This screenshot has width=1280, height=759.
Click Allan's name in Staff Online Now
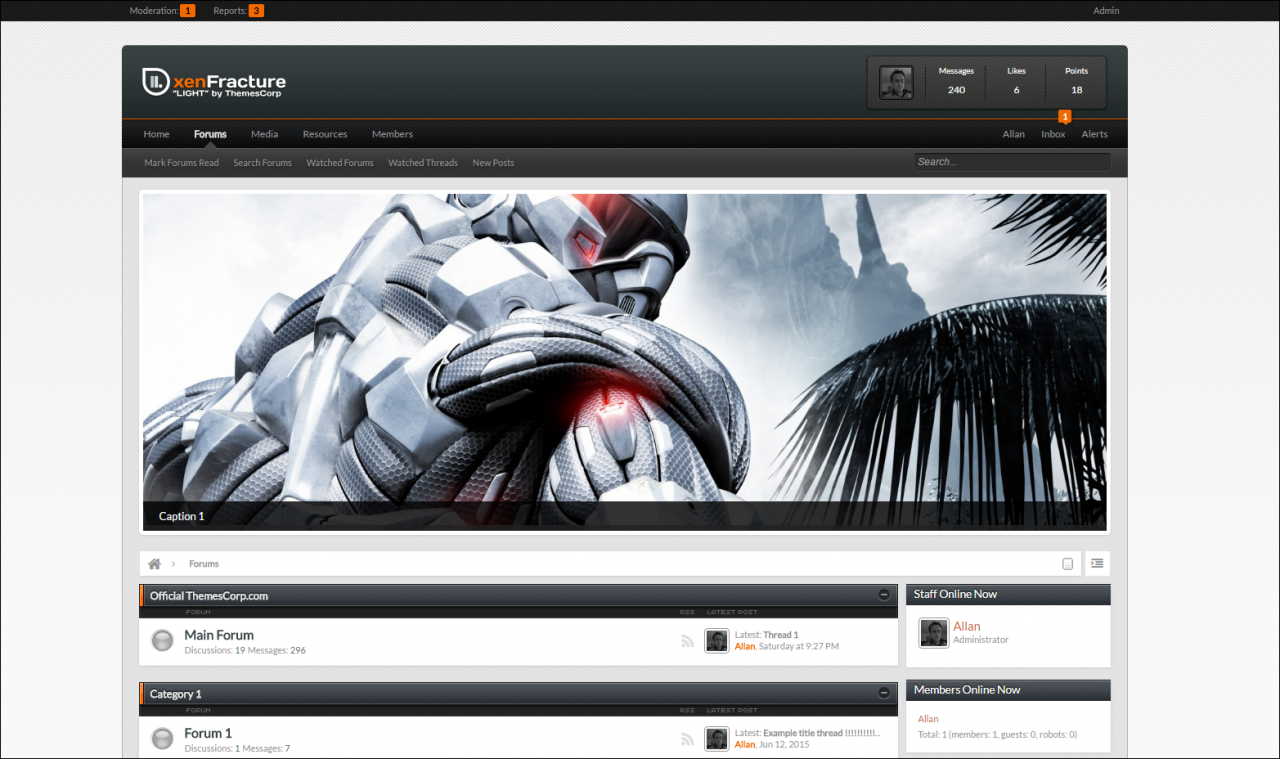967,626
